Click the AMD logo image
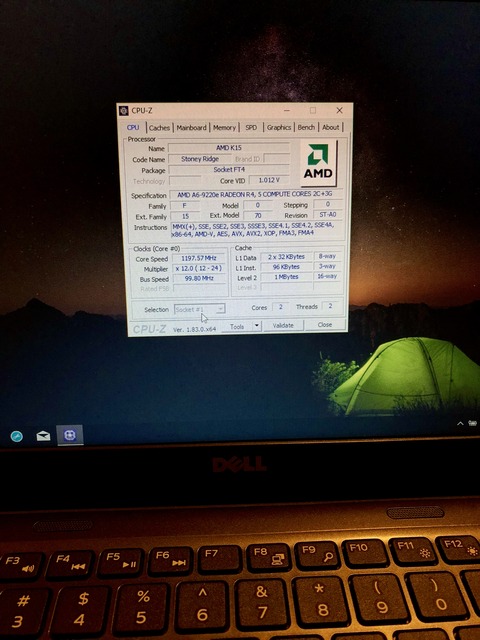The image size is (480, 640). pyautogui.click(x=319, y=163)
